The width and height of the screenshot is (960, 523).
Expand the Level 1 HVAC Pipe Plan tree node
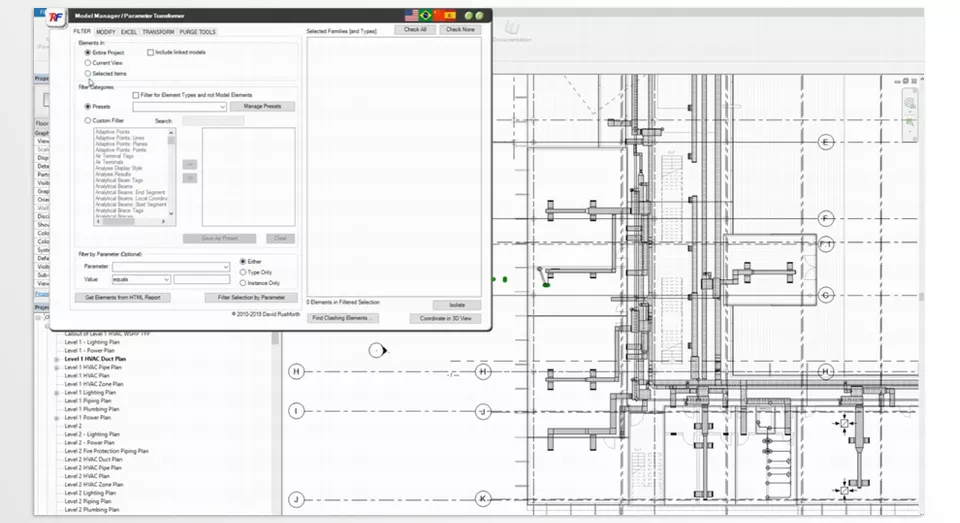(57, 368)
